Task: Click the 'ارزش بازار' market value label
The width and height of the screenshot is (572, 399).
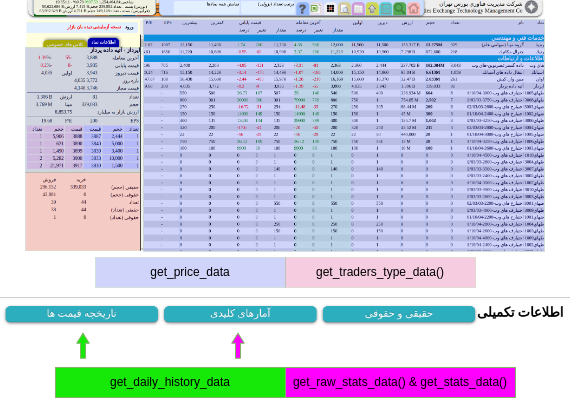Action: click(x=118, y=112)
